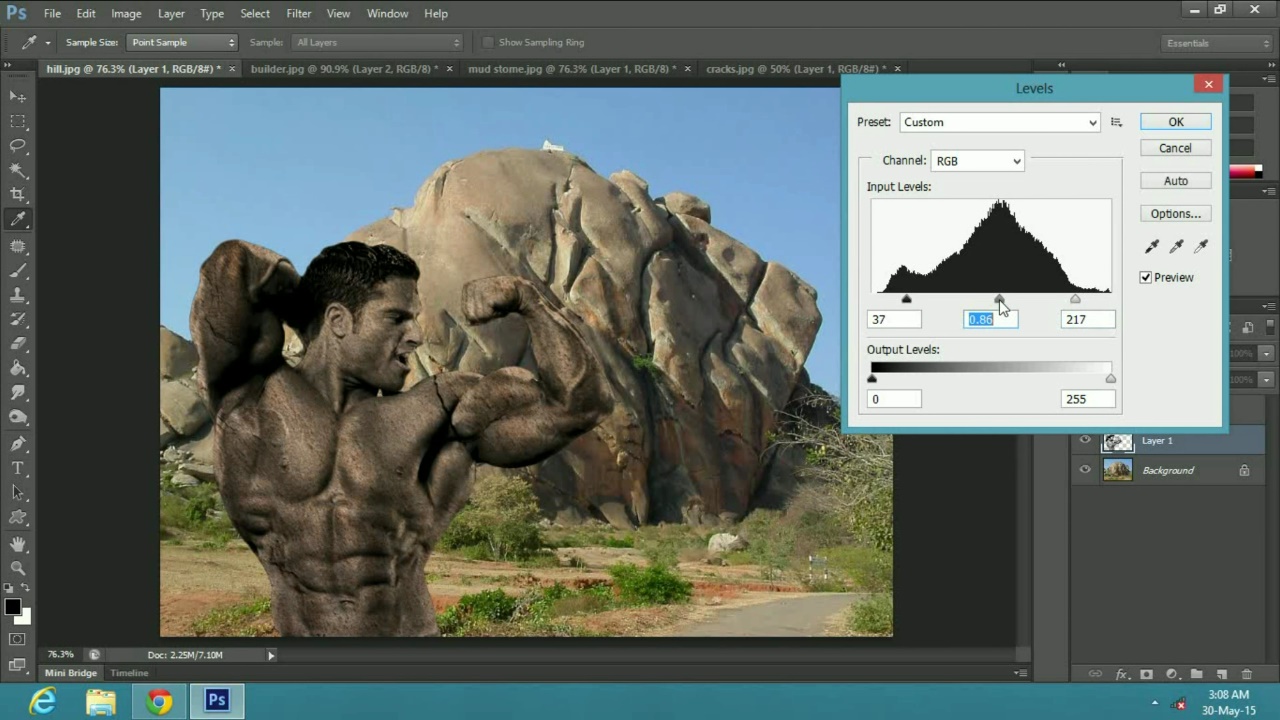Click Cancel in Levels dialog
Image resolution: width=1280 pixels, height=720 pixels.
(x=1176, y=148)
